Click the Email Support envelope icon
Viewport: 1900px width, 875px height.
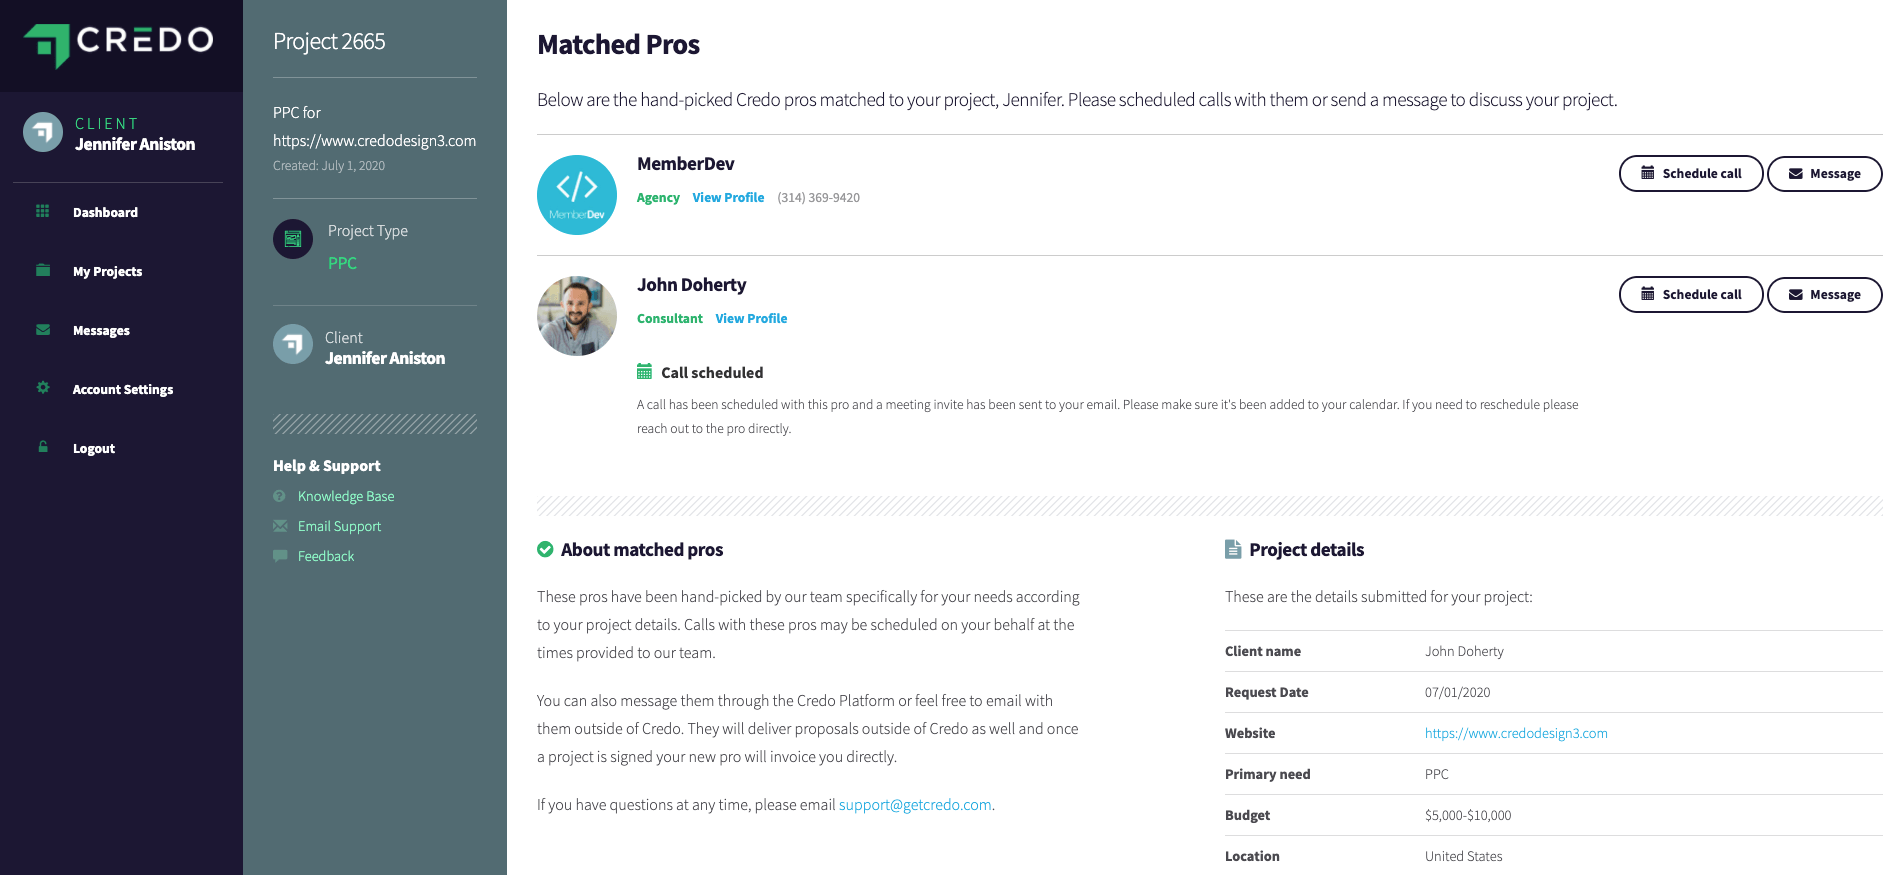tap(280, 526)
